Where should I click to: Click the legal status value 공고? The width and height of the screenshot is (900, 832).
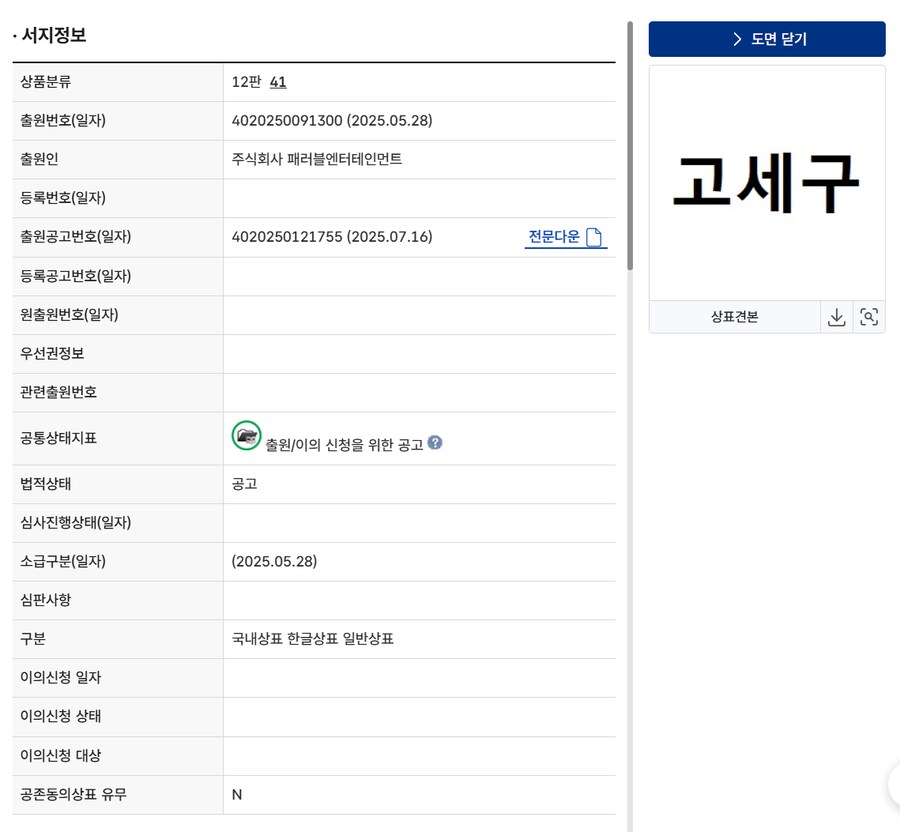coord(245,484)
